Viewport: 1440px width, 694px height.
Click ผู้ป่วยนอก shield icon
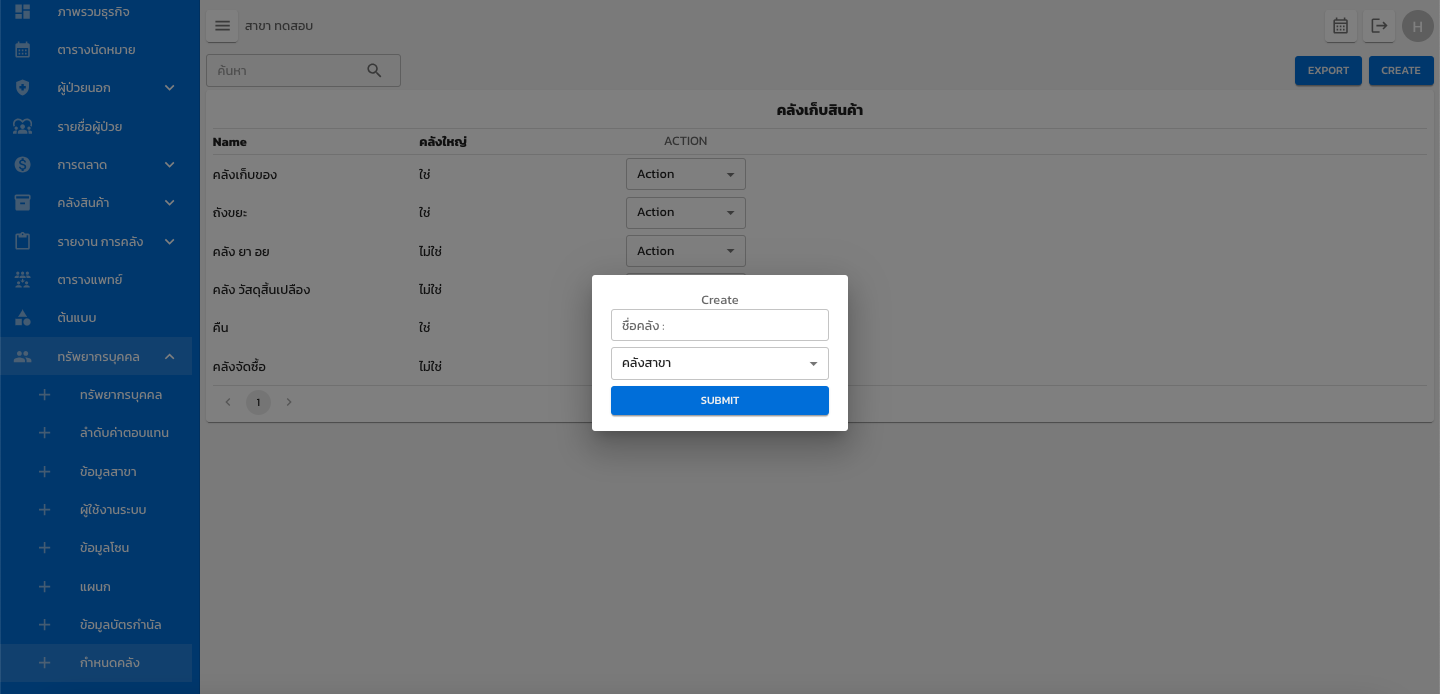click(x=22, y=88)
